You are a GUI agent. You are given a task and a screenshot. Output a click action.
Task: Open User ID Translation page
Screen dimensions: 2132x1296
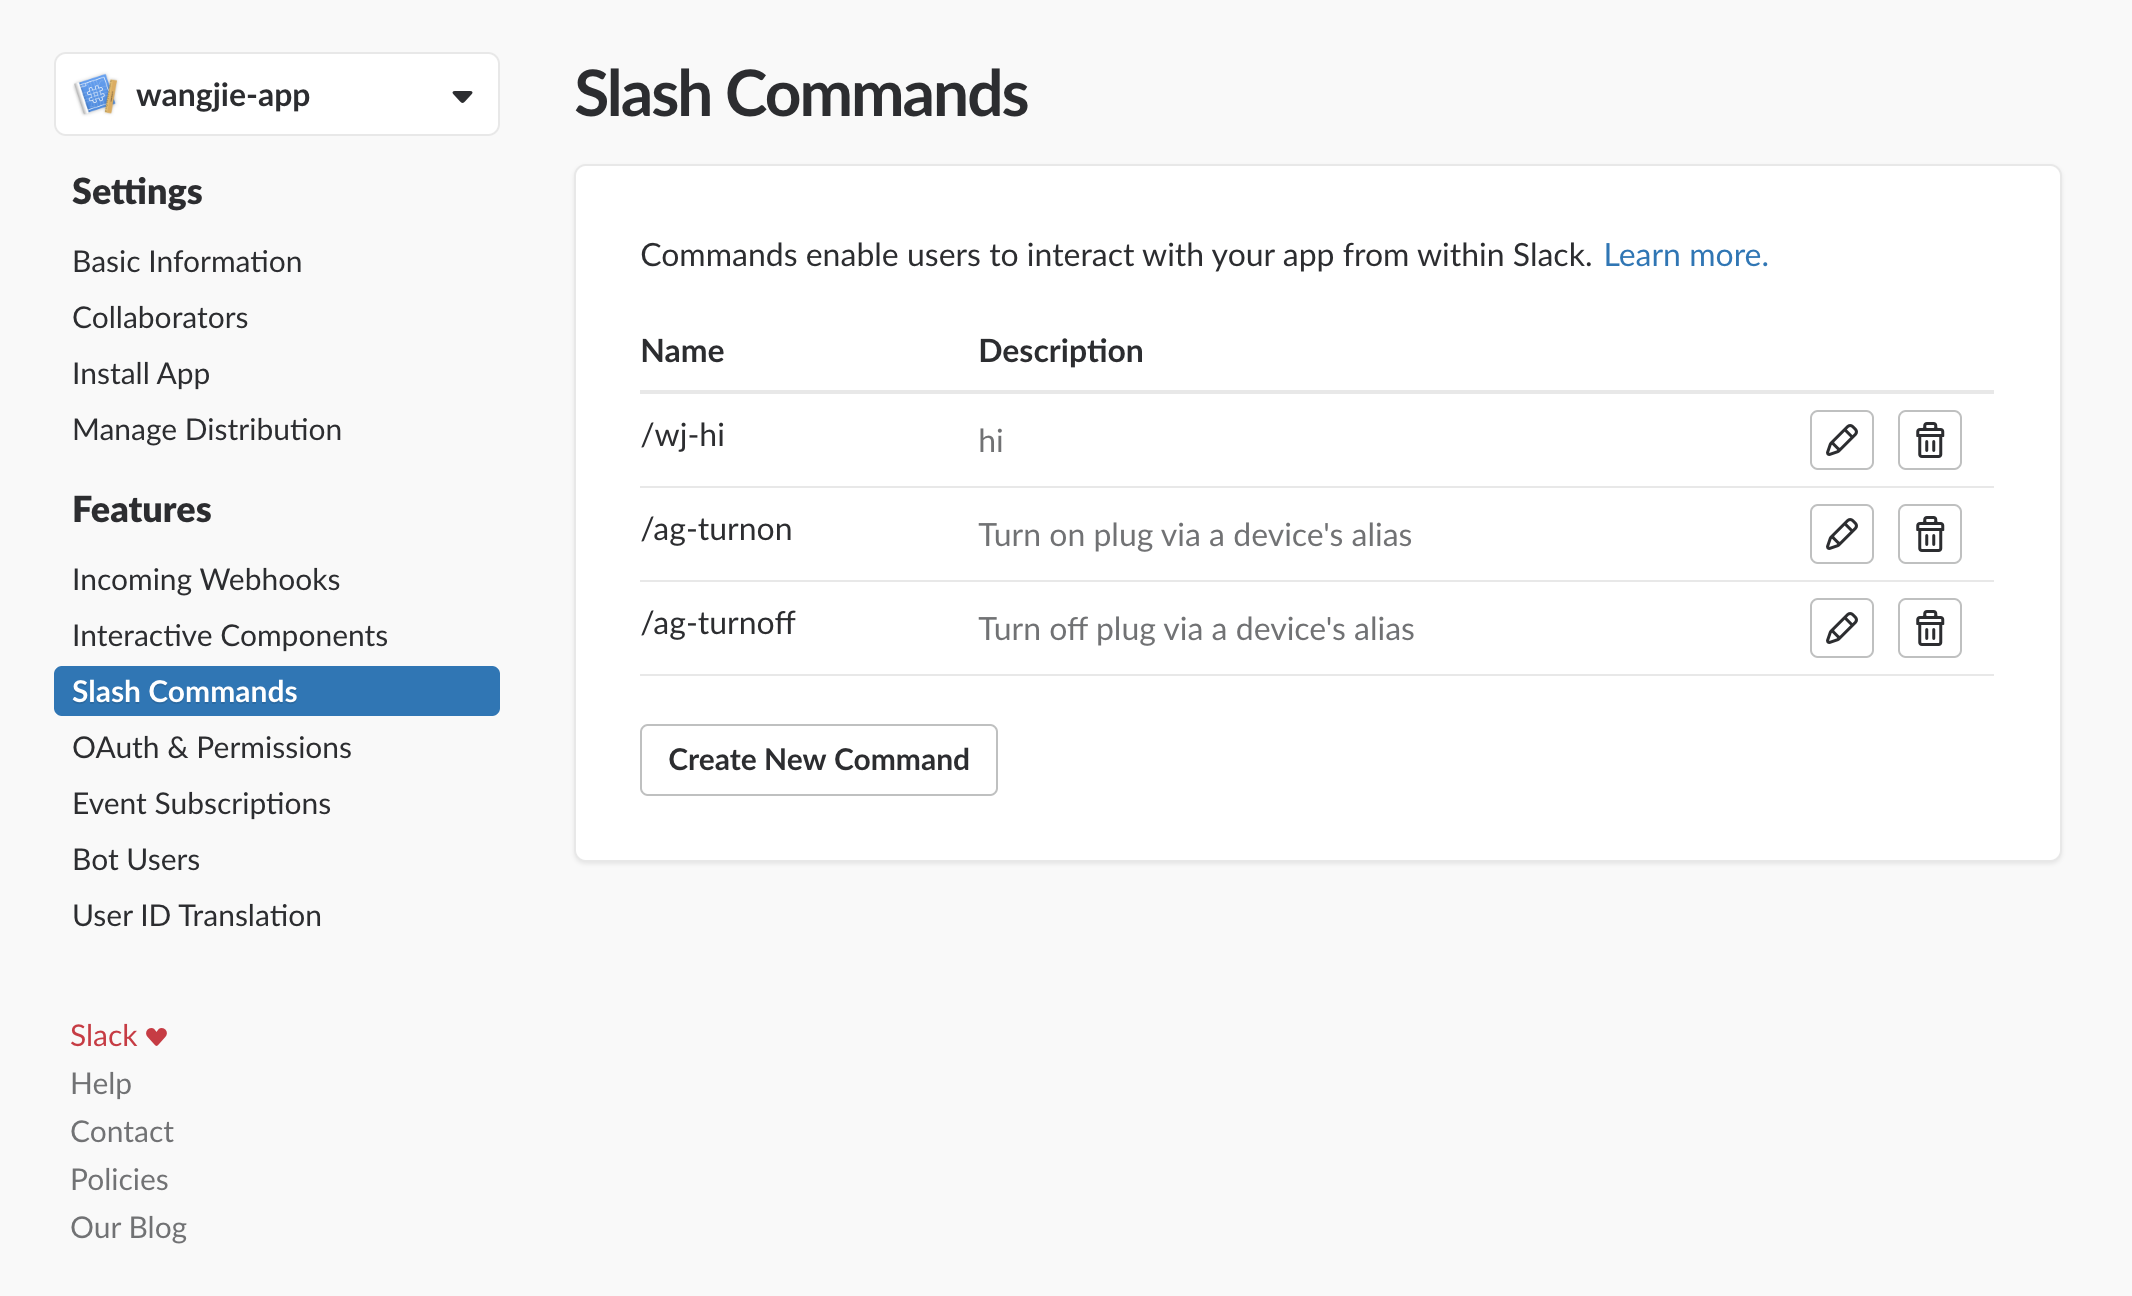click(x=197, y=916)
